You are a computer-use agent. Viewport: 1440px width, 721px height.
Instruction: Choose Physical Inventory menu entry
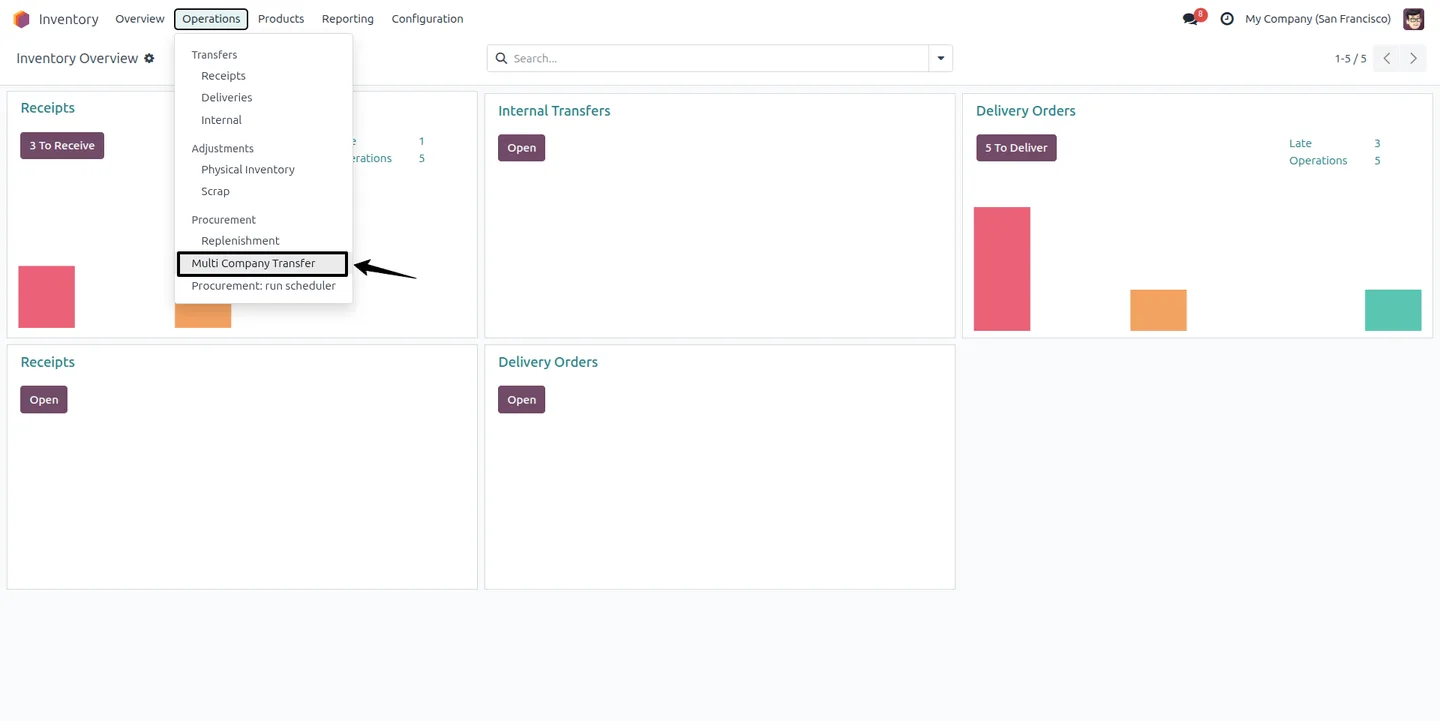(247, 170)
